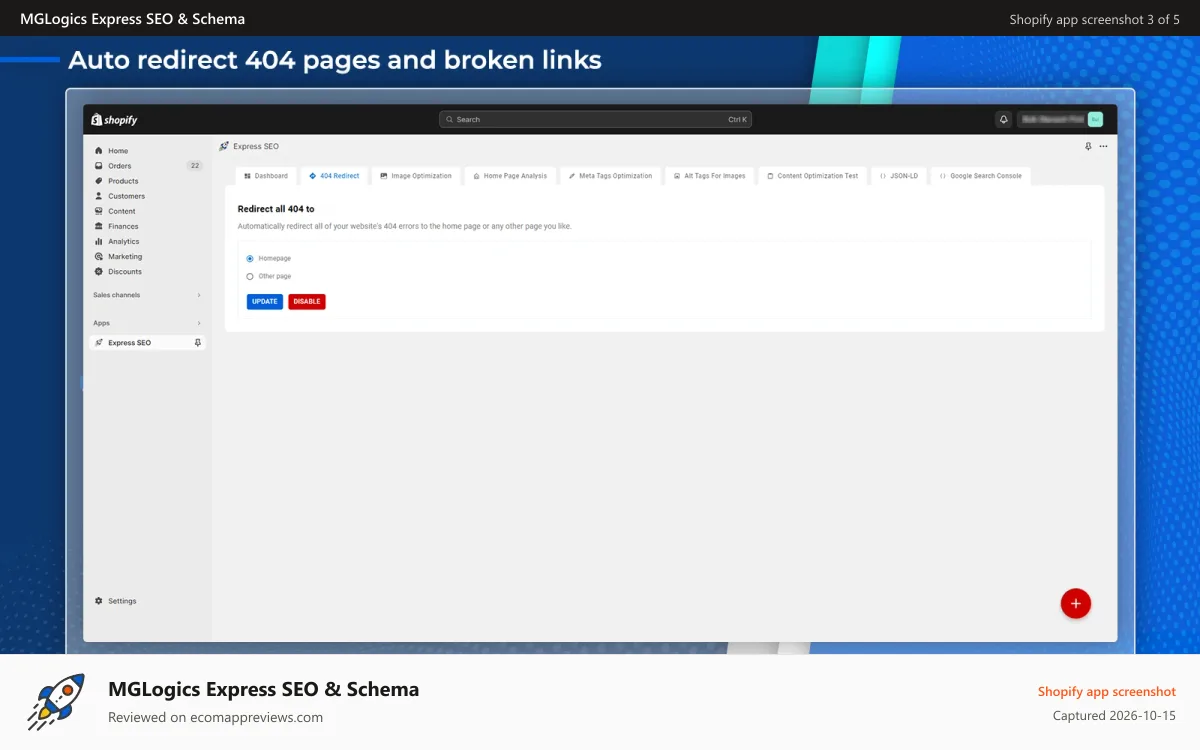Viewport: 1200px width, 750px height.
Task: Click the Products tag icon
Action: coord(99,181)
